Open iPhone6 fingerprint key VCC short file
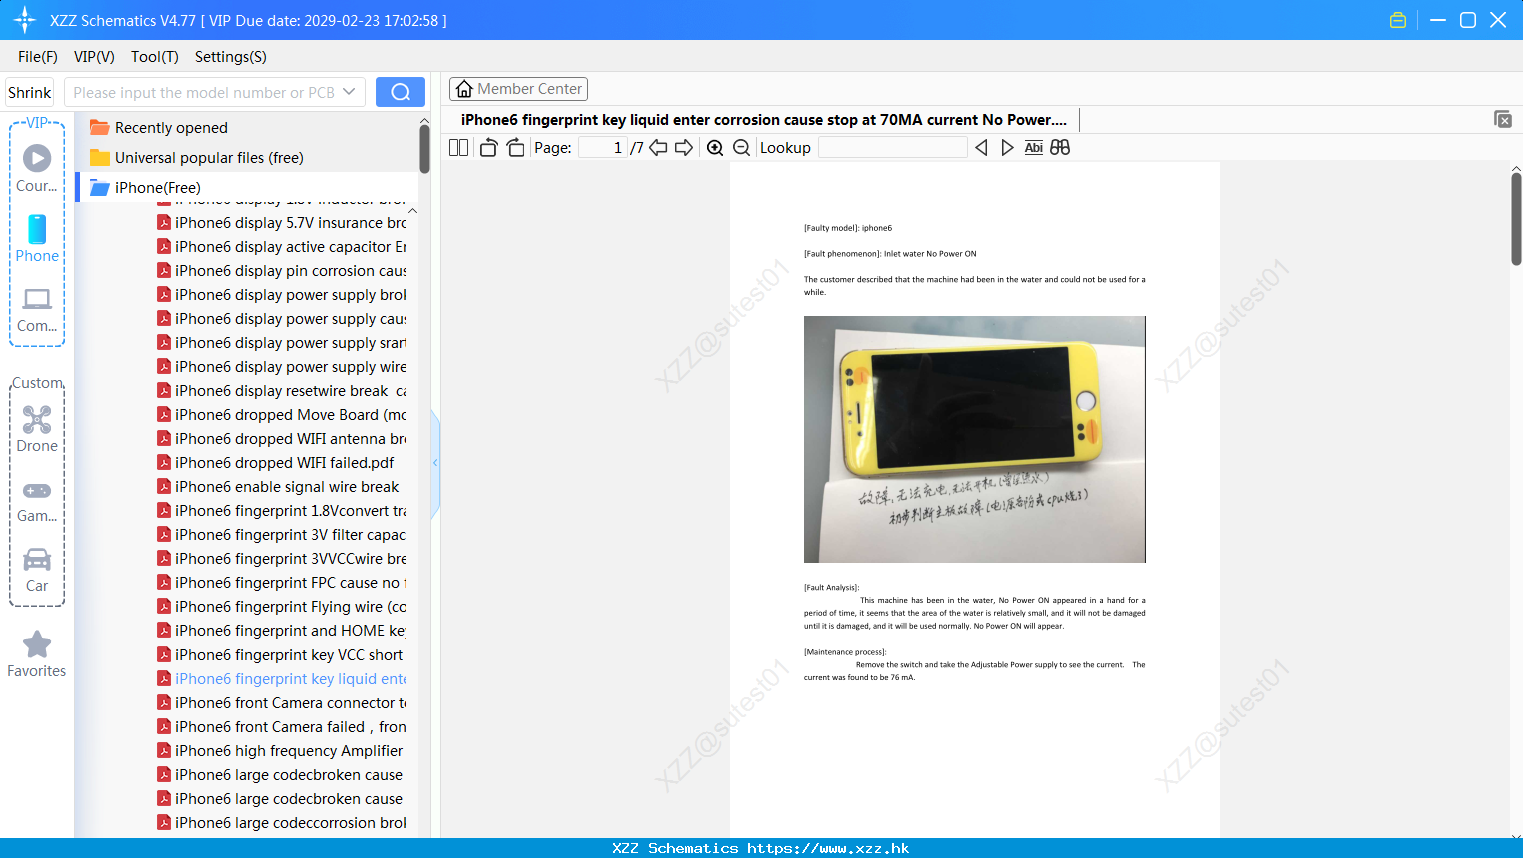Viewport: 1523px width, 858px height. point(281,655)
